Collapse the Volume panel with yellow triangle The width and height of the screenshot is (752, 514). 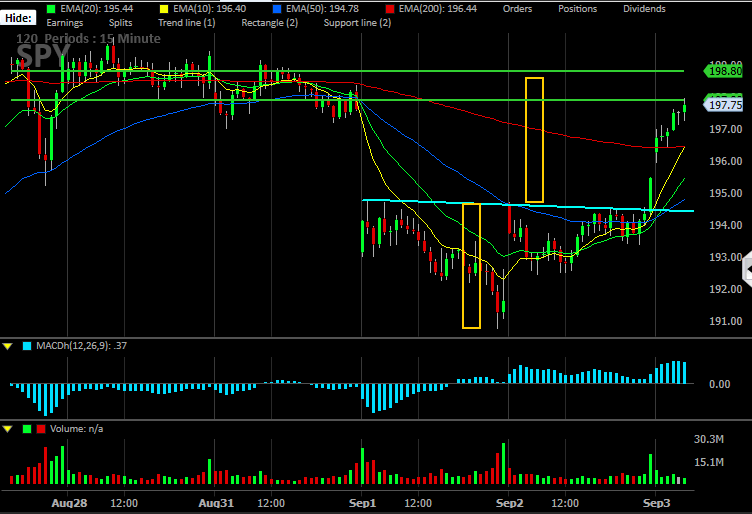(8, 429)
